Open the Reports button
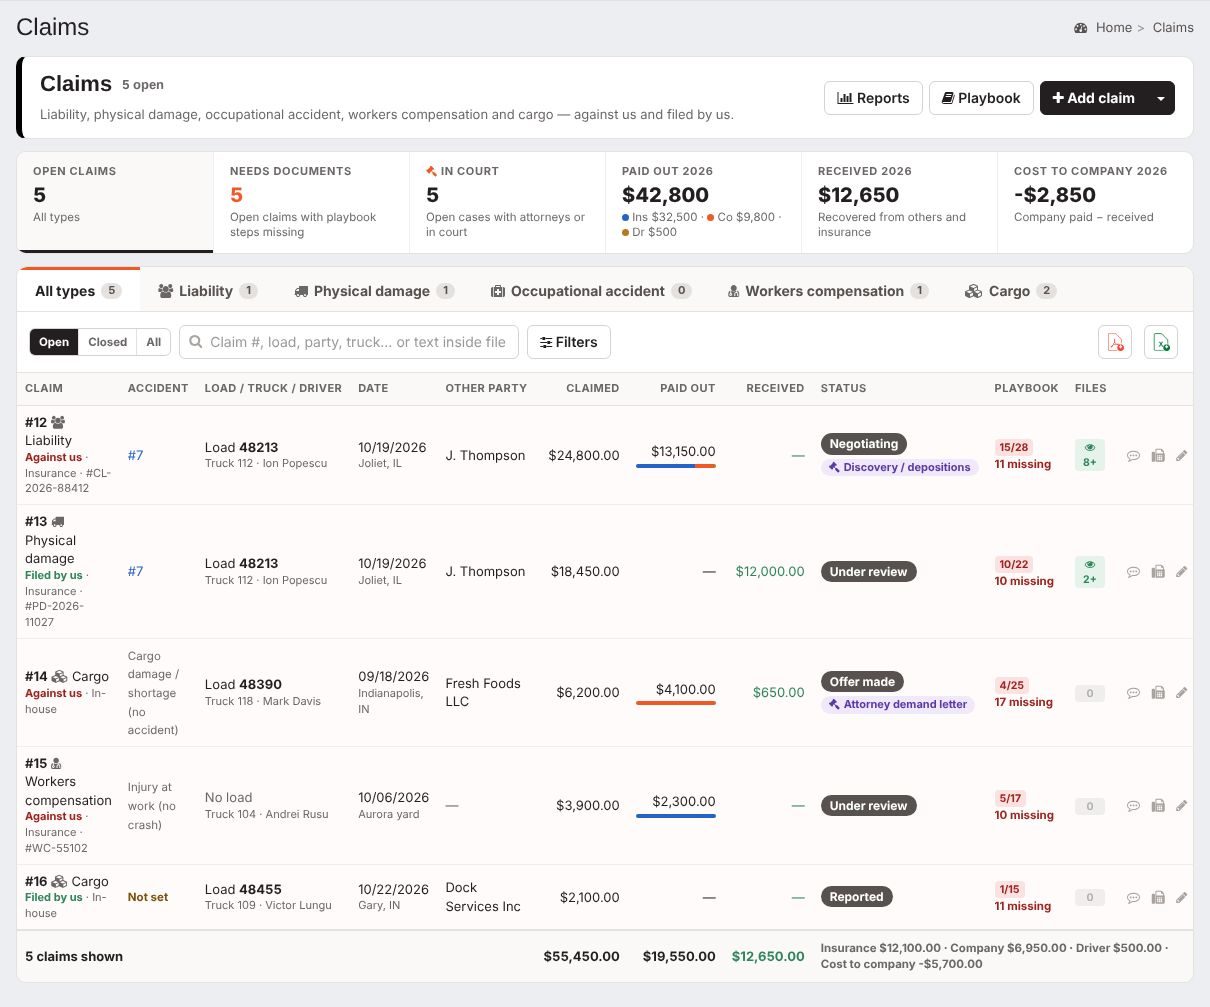The image size is (1210, 1007). tap(873, 98)
